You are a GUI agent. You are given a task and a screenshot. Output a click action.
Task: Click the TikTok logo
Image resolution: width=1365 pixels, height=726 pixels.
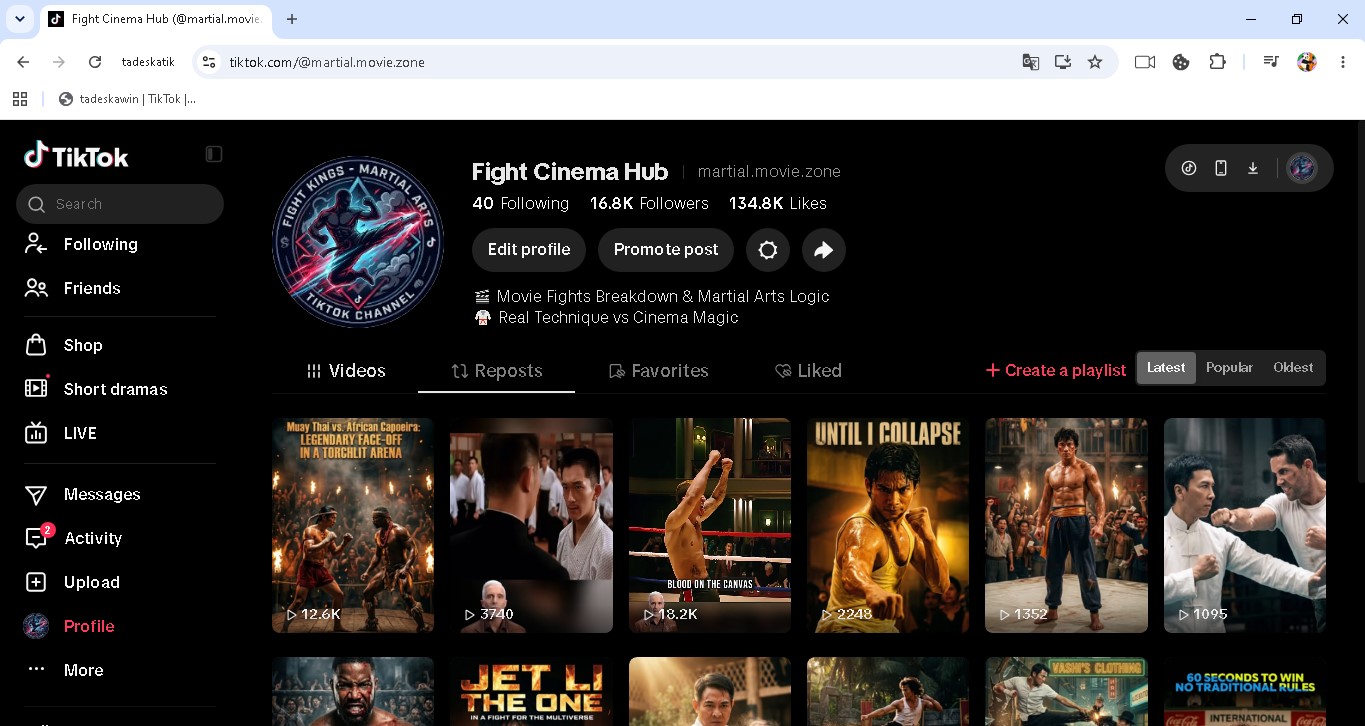tap(76, 155)
